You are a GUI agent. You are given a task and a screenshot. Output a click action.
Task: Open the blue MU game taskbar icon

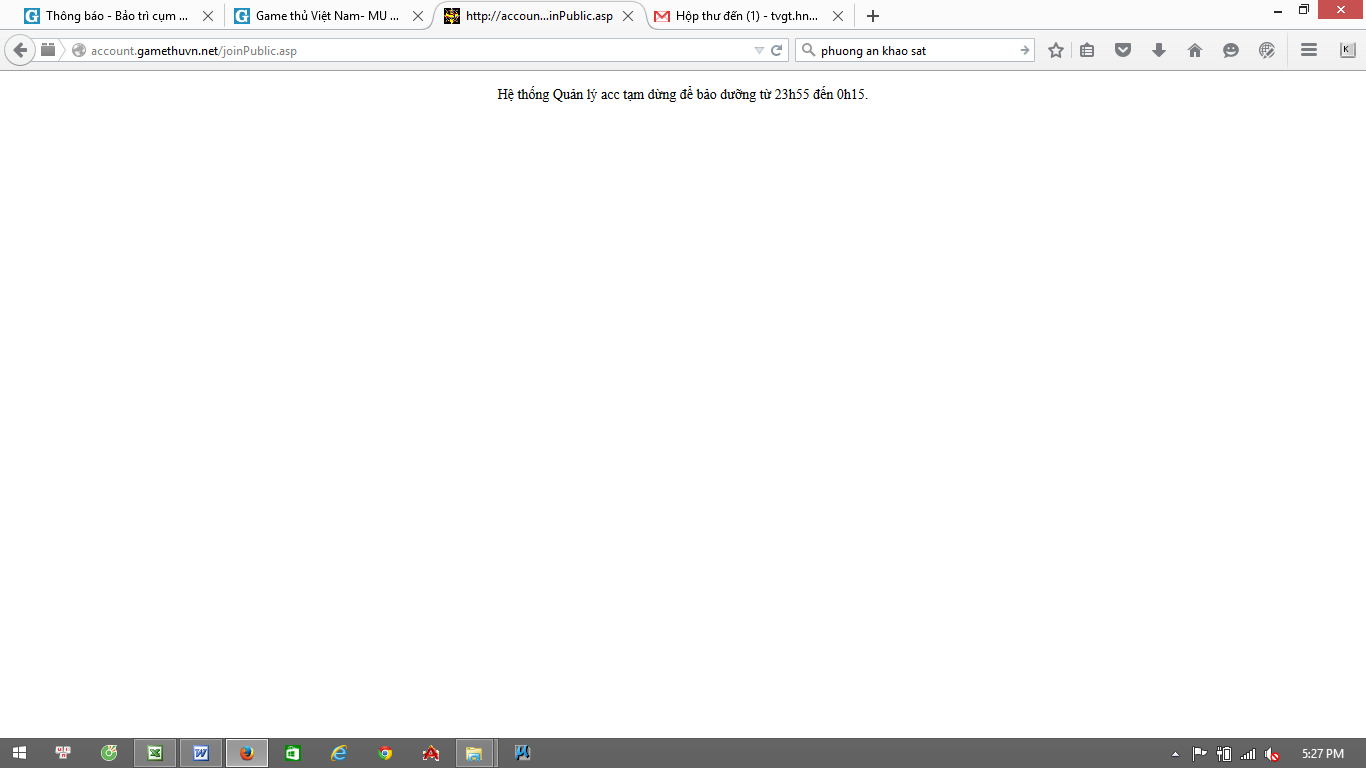pyautogui.click(x=522, y=753)
